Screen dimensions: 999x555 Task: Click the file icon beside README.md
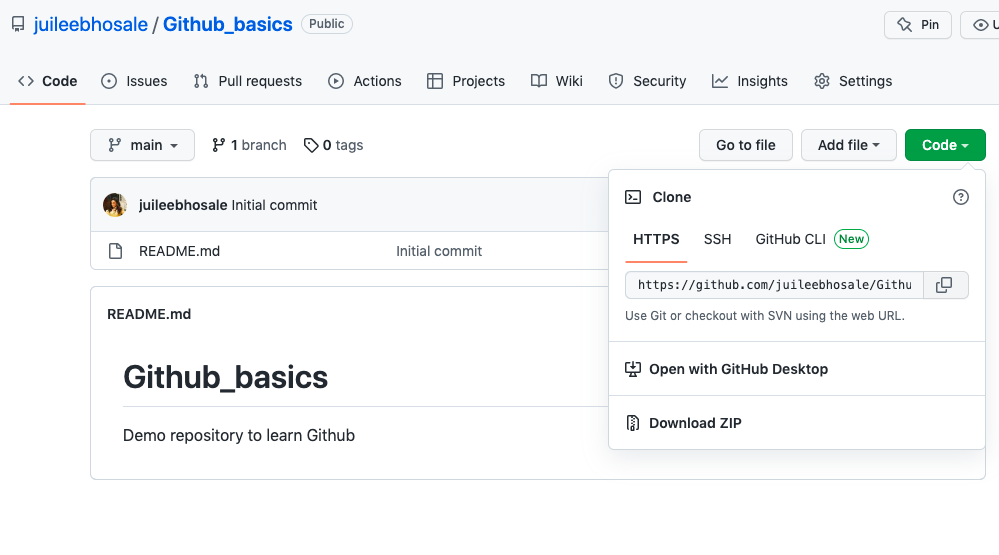tap(115, 251)
